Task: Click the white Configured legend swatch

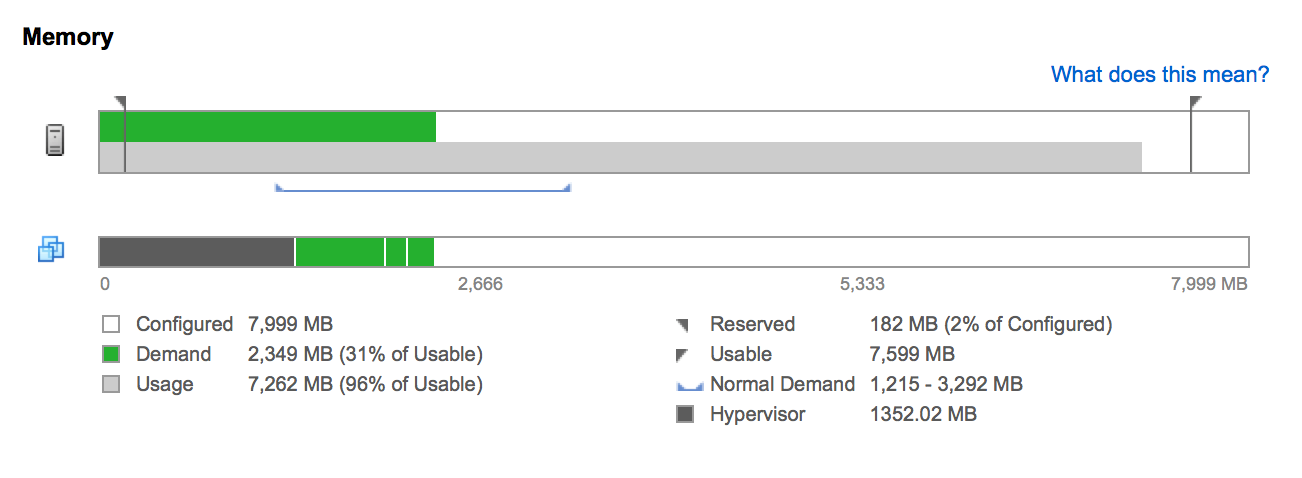Action: (111, 324)
